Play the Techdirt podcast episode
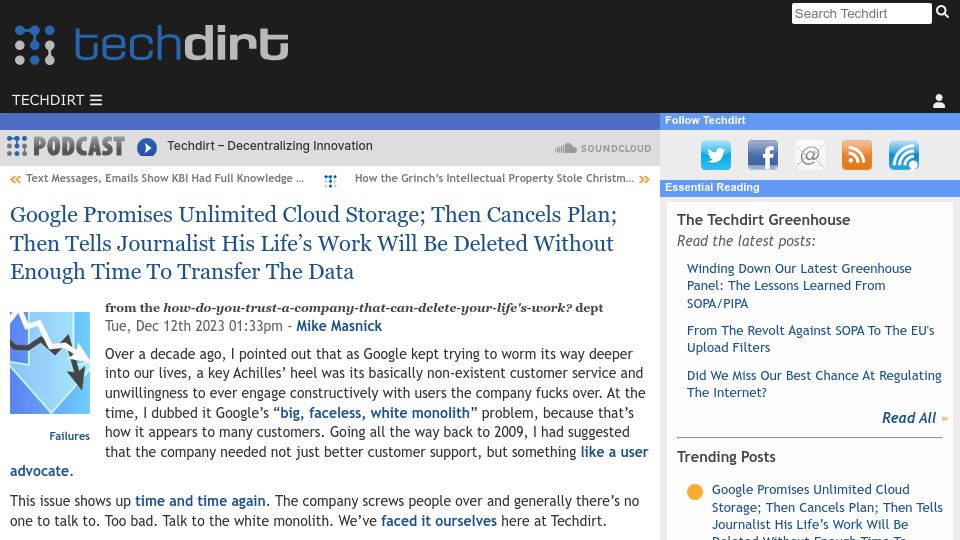This screenshot has width=960, height=540. click(x=147, y=147)
